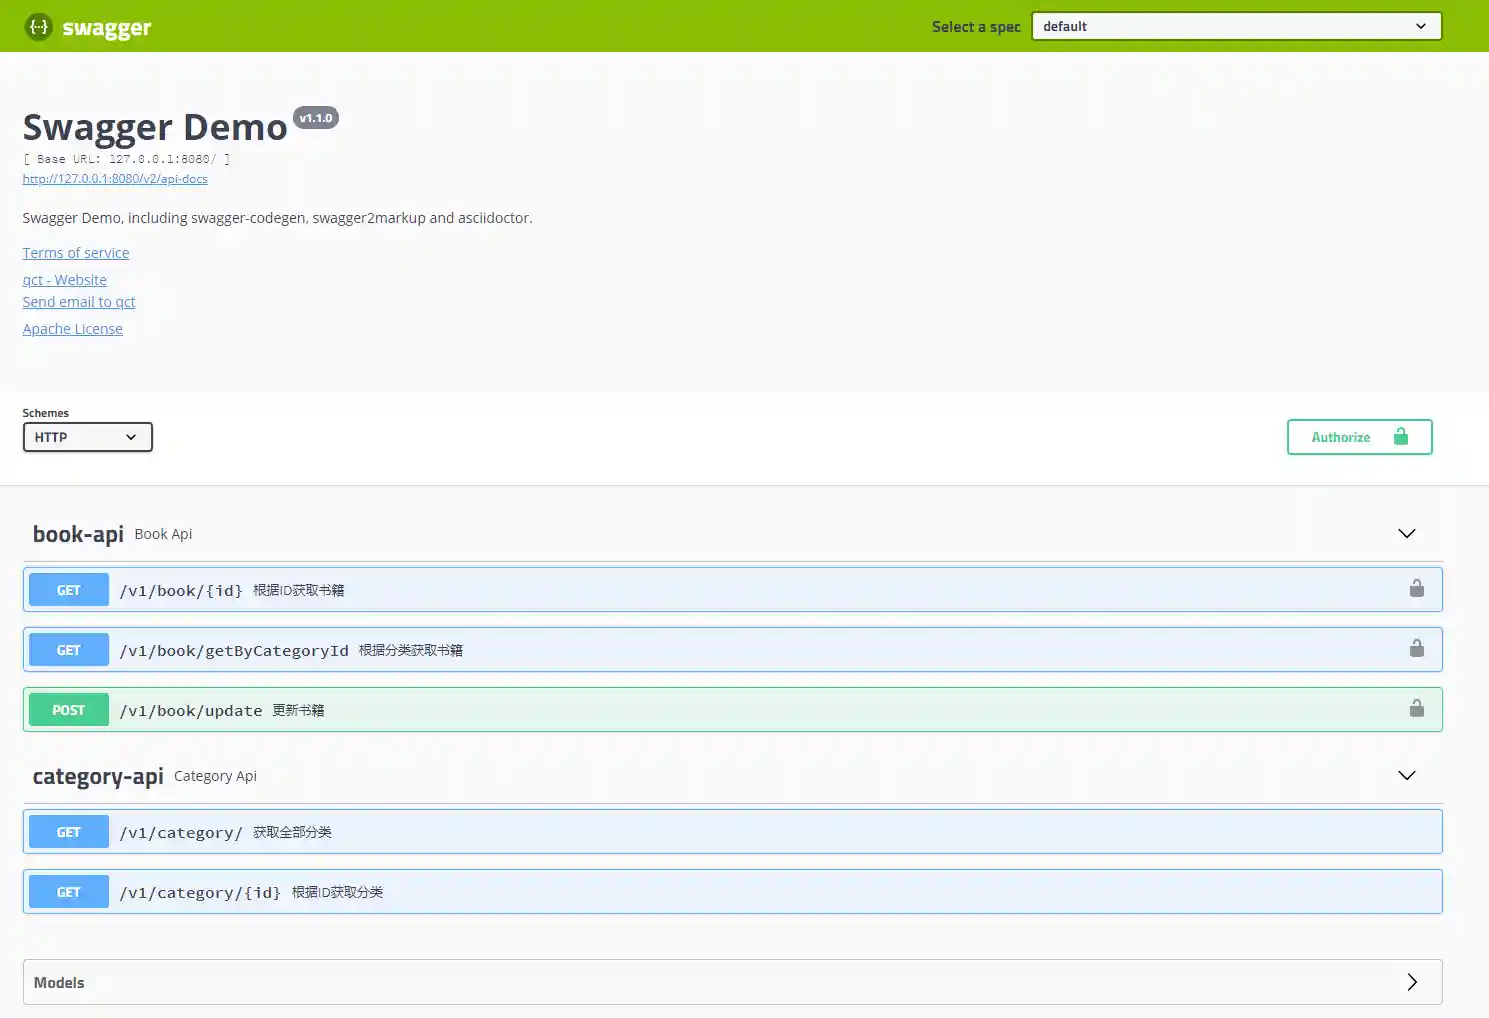Open the api-docs URL link
The width and height of the screenshot is (1489, 1018).
pos(115,179)
